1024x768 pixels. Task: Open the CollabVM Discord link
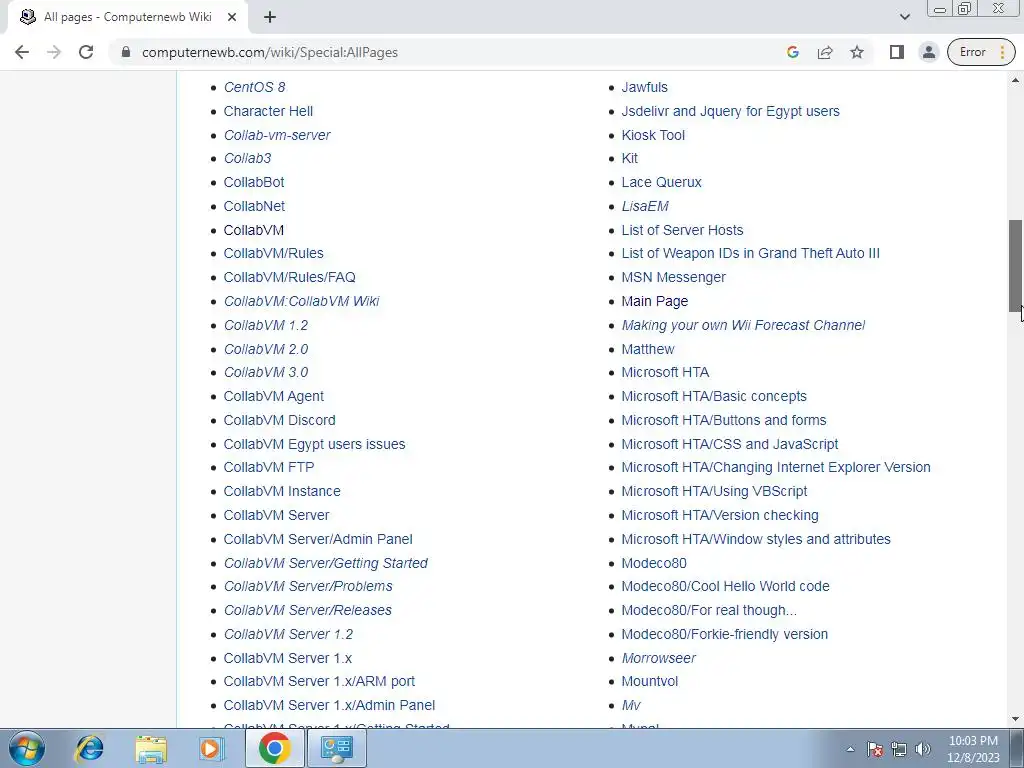[280, 420]
